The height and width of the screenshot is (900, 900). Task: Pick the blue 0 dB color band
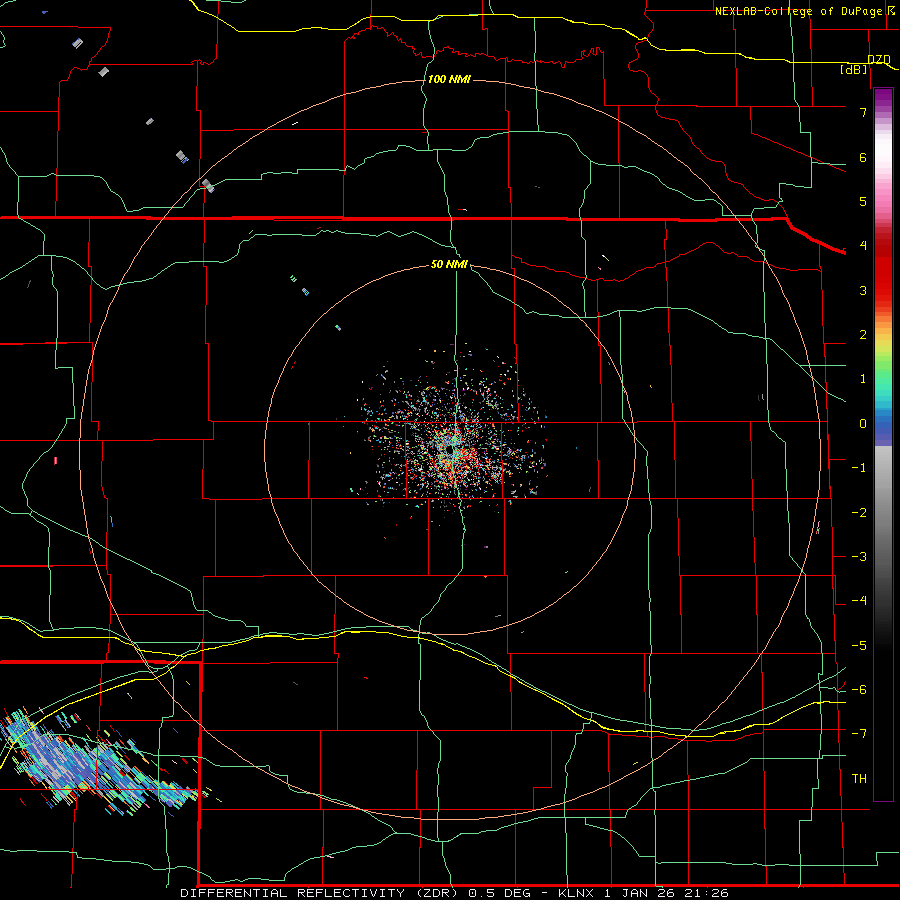pyautogui.click(x=883, y=425)
